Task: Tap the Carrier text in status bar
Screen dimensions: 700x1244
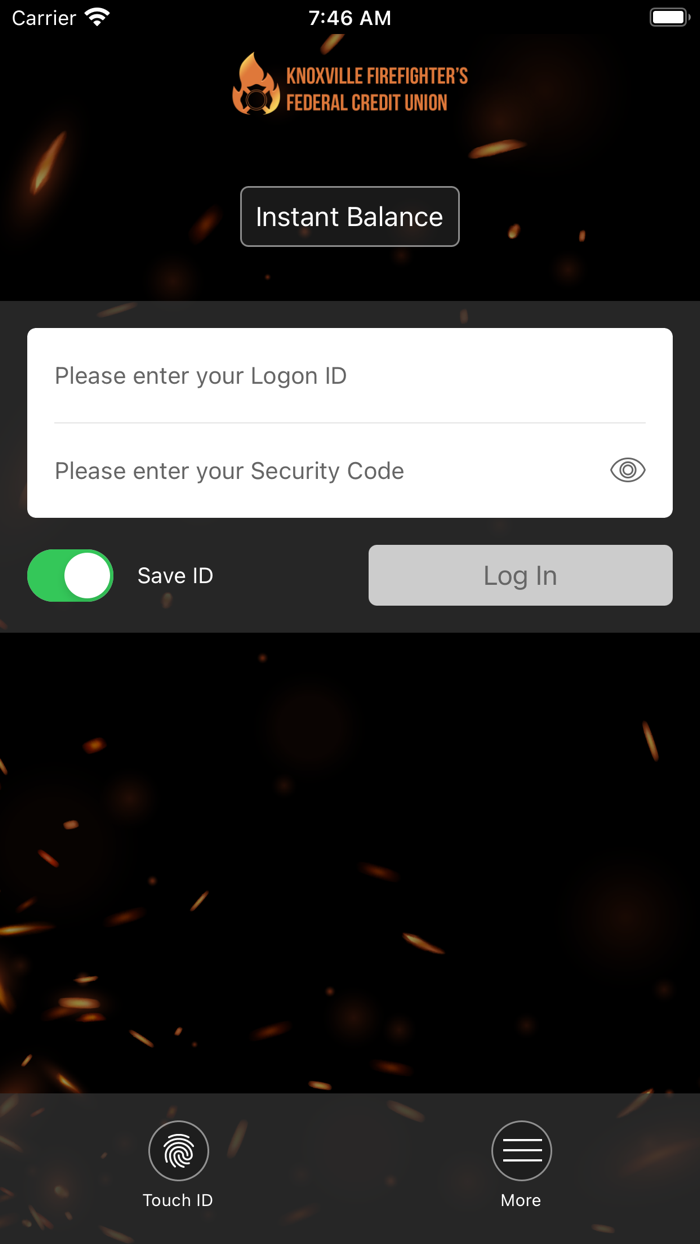Action: coord(44,18)
